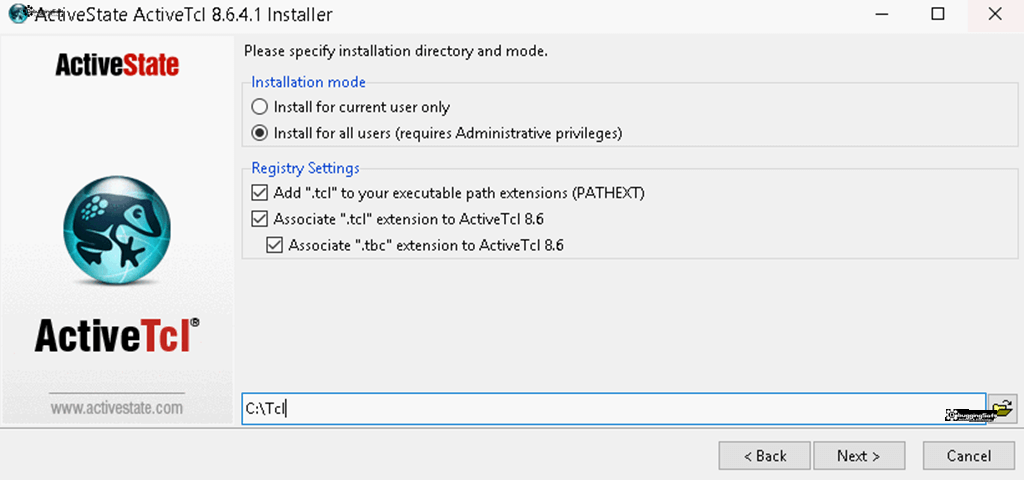
Task: Cancel the ActiveTcl installation
Action: 969,456
